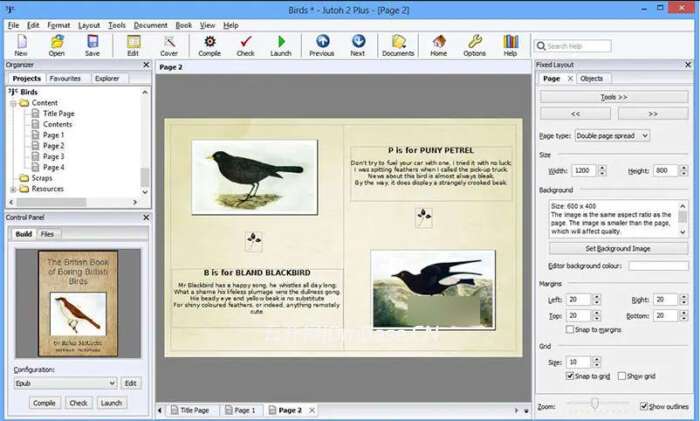Close the Control Panel pane
This screenshot has height=421, width=700.
tap(146, 217)
